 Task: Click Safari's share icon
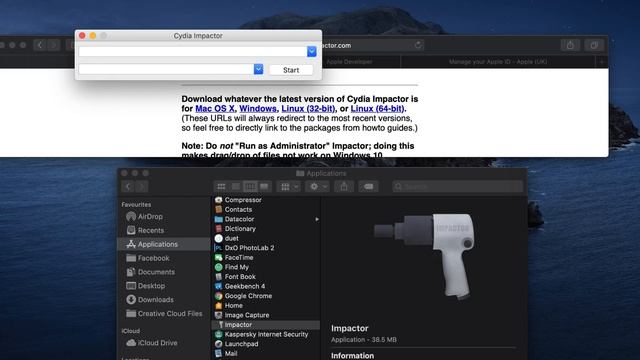[570, 45]
